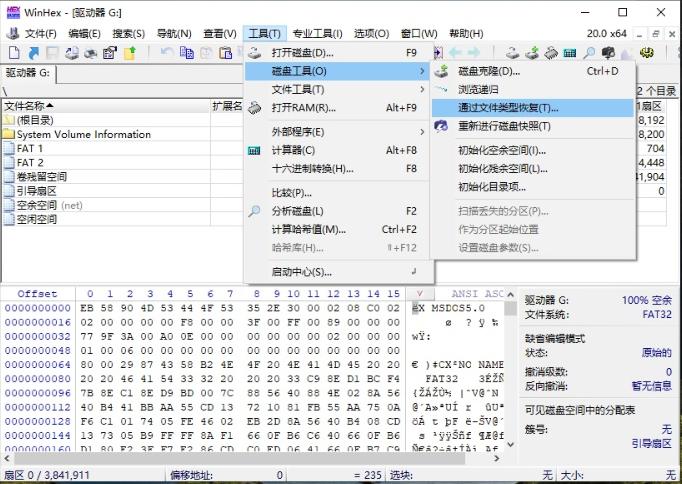Select 初始化目录项... in the submenu
This screenshot has height=484, width=682.
533,187
